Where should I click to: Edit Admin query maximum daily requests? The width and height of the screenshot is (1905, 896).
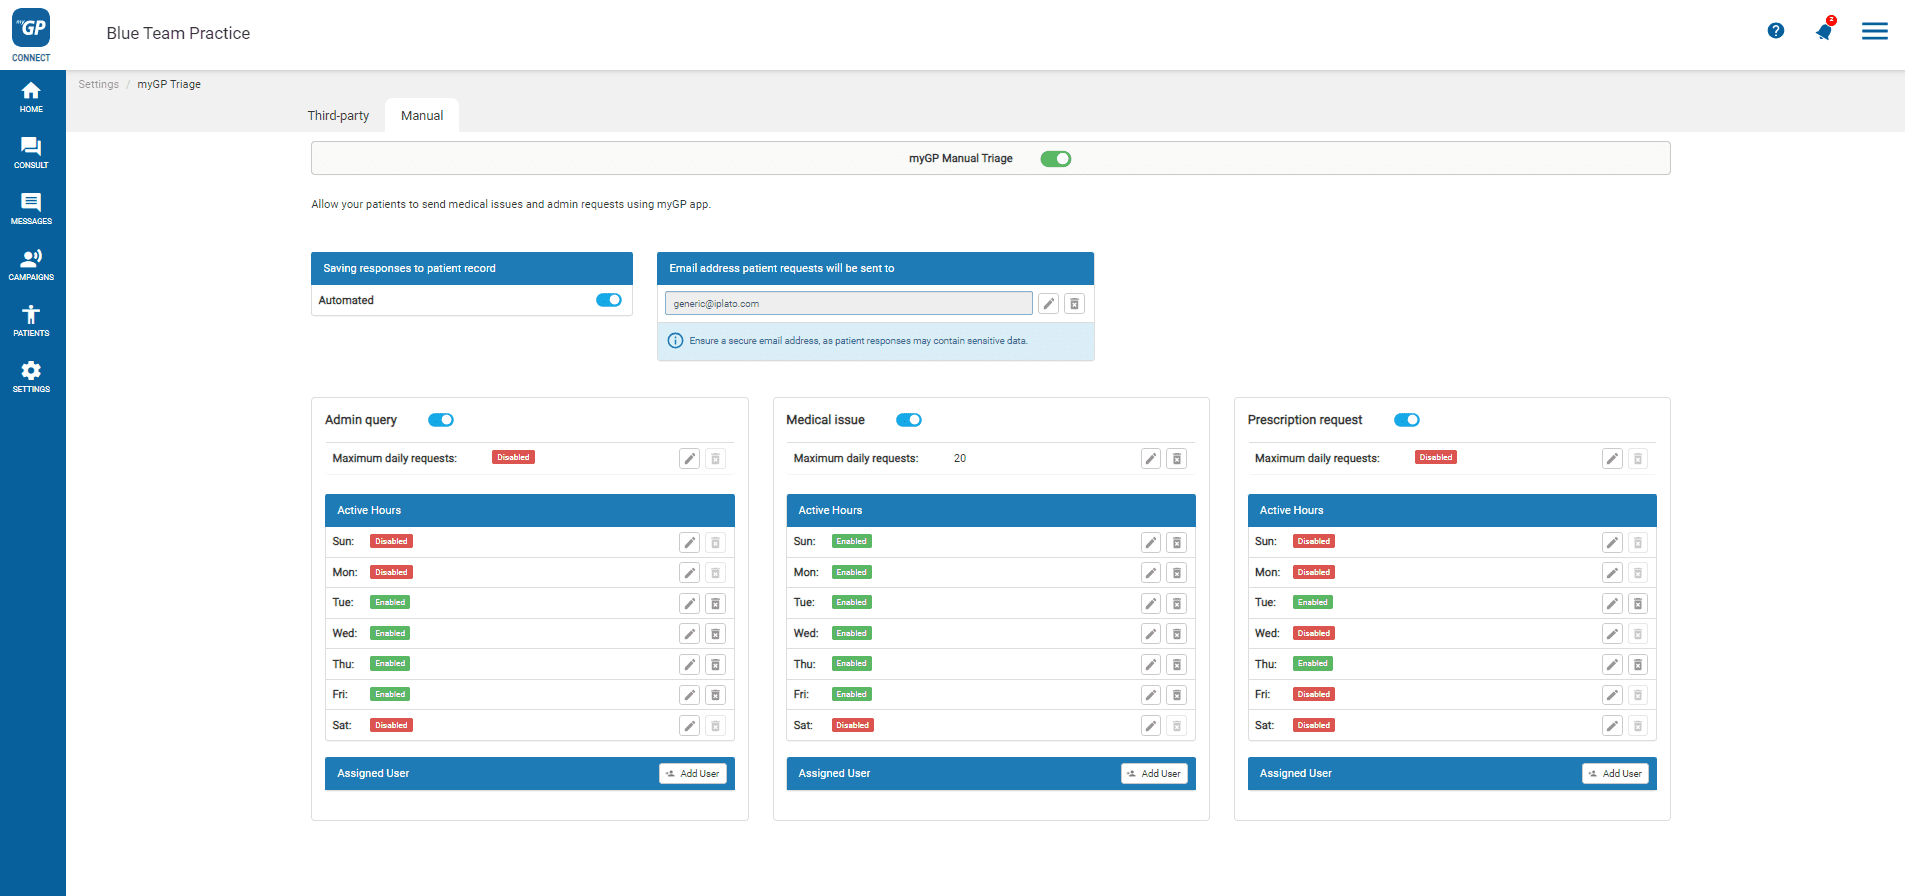690,459
